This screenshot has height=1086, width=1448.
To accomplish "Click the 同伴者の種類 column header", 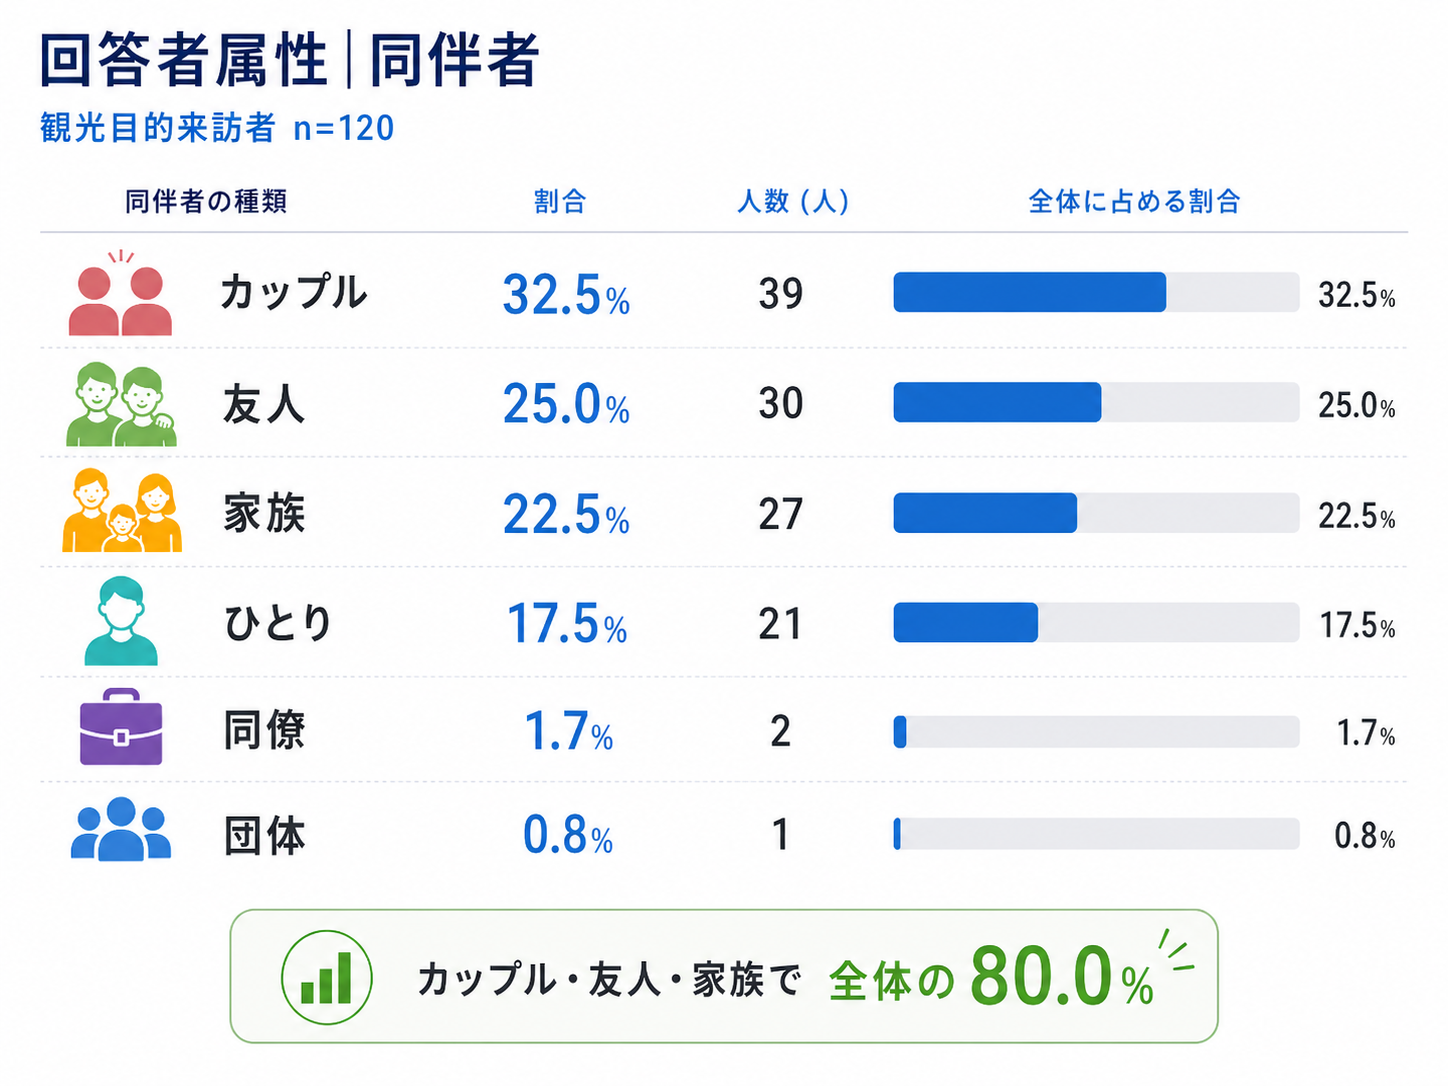I will click(206, 201).
